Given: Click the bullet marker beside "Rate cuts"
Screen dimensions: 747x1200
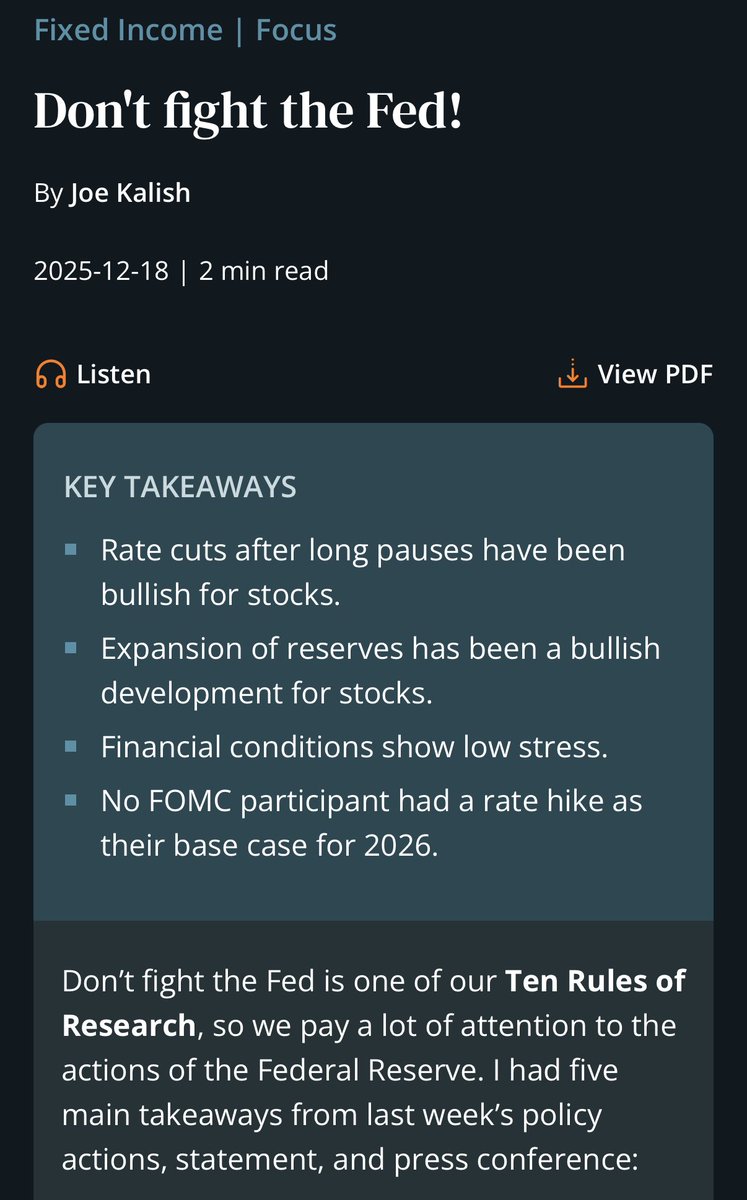Looking at the screenshot, I should coord(70,550).
